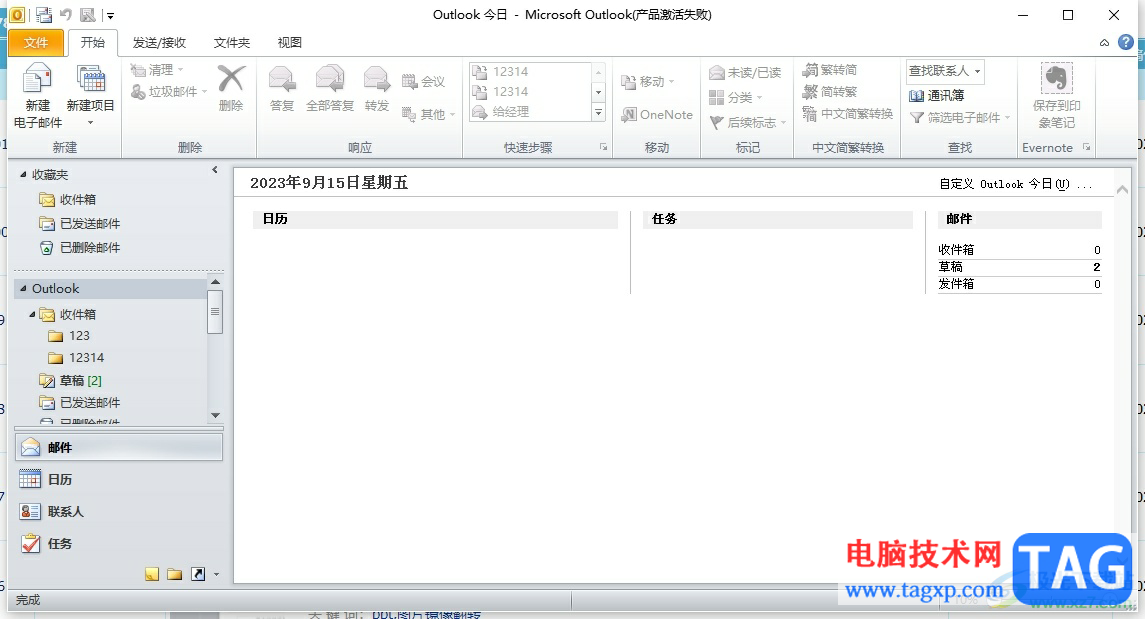
Task: Open the New Items (新建项目) button
Action: [x=91, y=96]
